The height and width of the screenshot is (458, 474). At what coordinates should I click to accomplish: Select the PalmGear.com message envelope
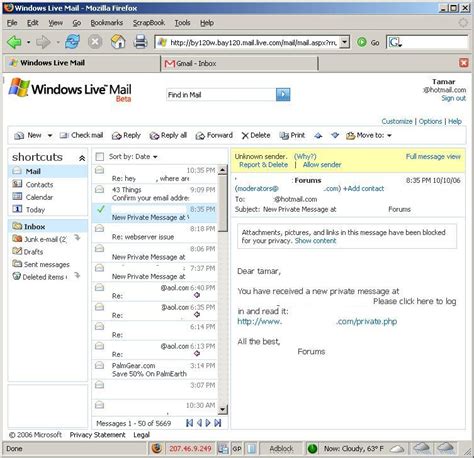[x=99, y=365]
